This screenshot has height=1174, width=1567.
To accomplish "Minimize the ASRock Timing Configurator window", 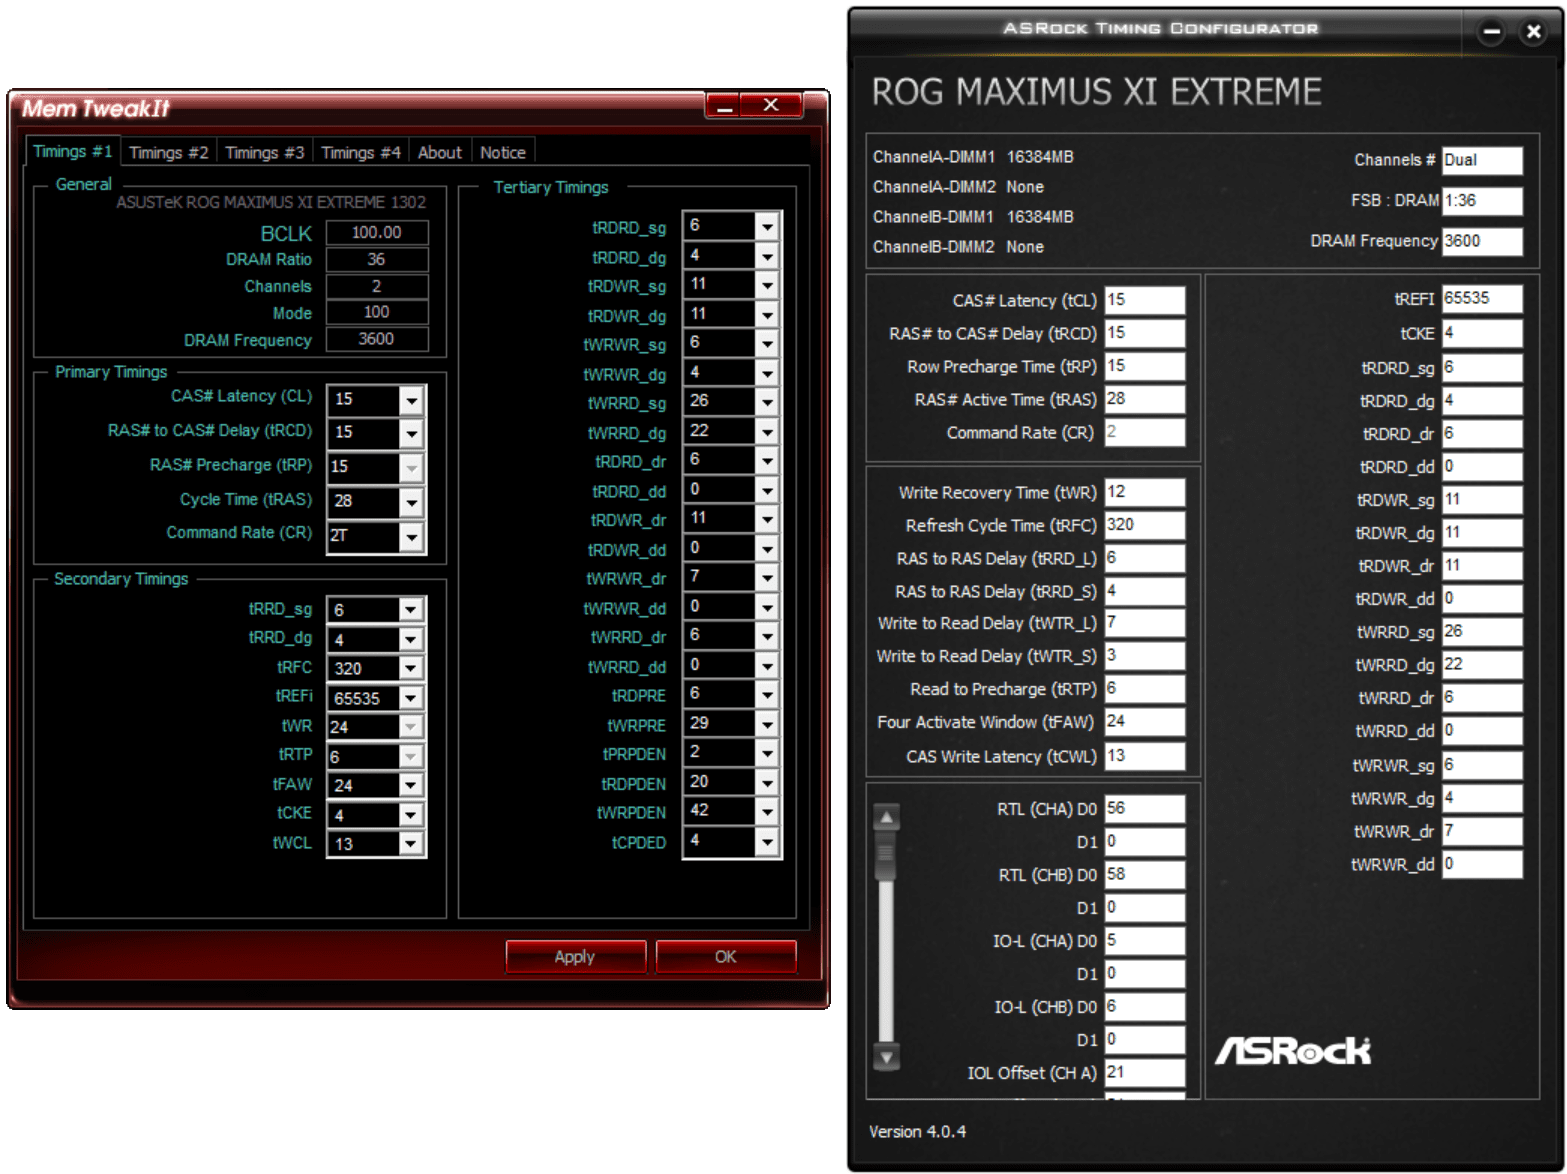I will pos(1491,32).
